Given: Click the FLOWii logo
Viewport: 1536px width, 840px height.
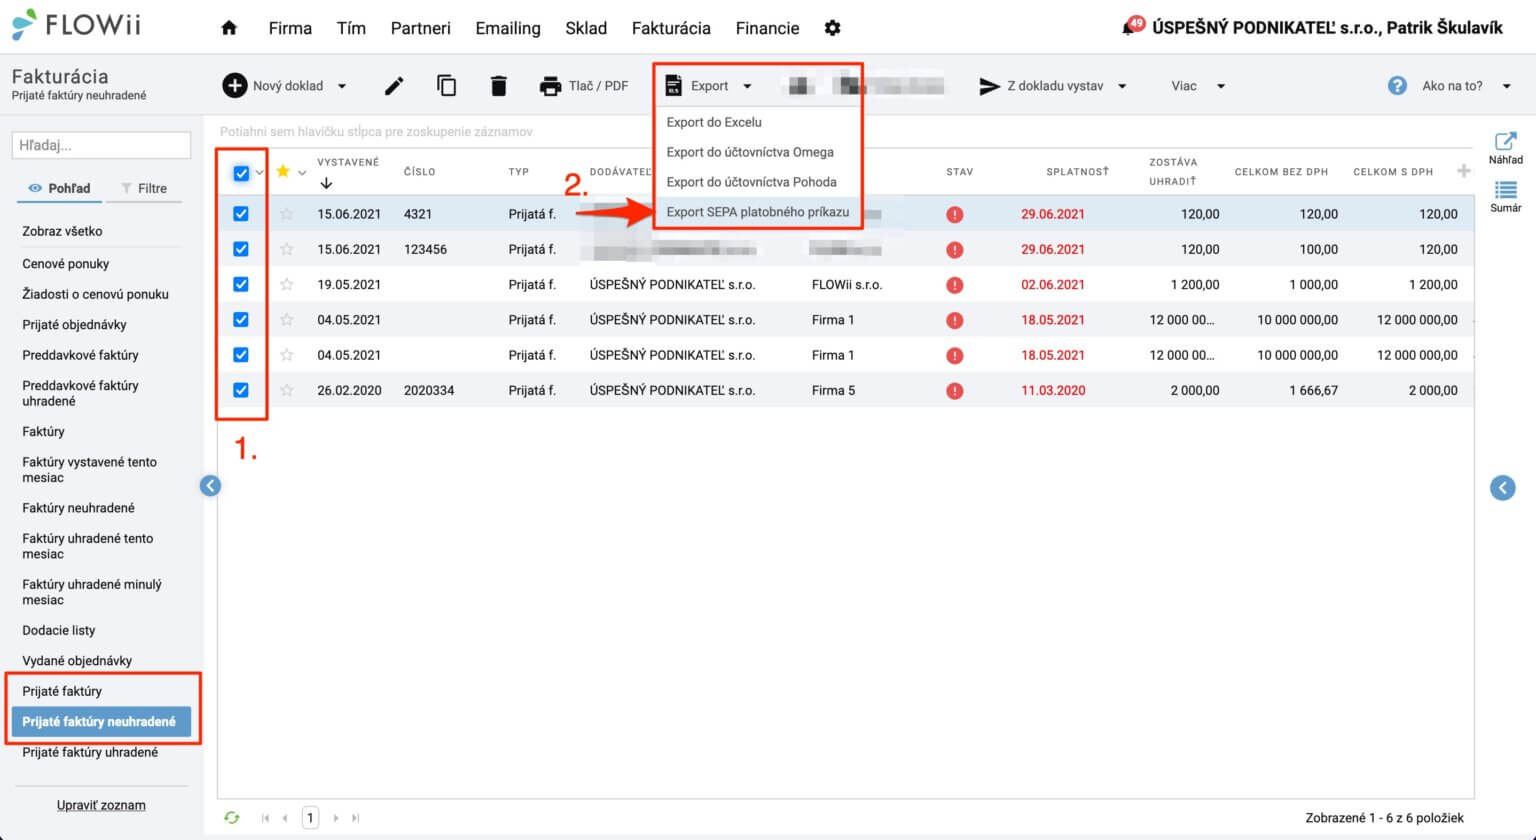Looking at the screenshot, I should point(76,25).
